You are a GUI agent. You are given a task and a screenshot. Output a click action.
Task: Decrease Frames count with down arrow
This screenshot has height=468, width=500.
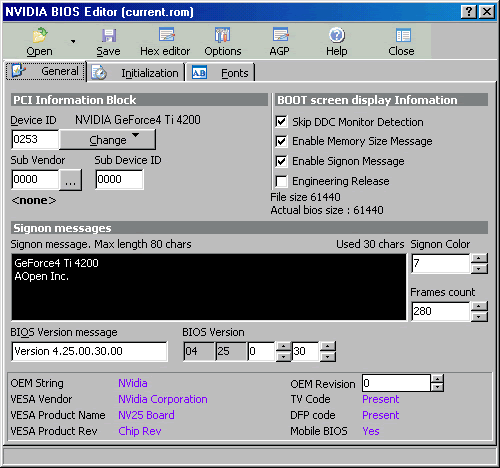click(x=479, y=317)
